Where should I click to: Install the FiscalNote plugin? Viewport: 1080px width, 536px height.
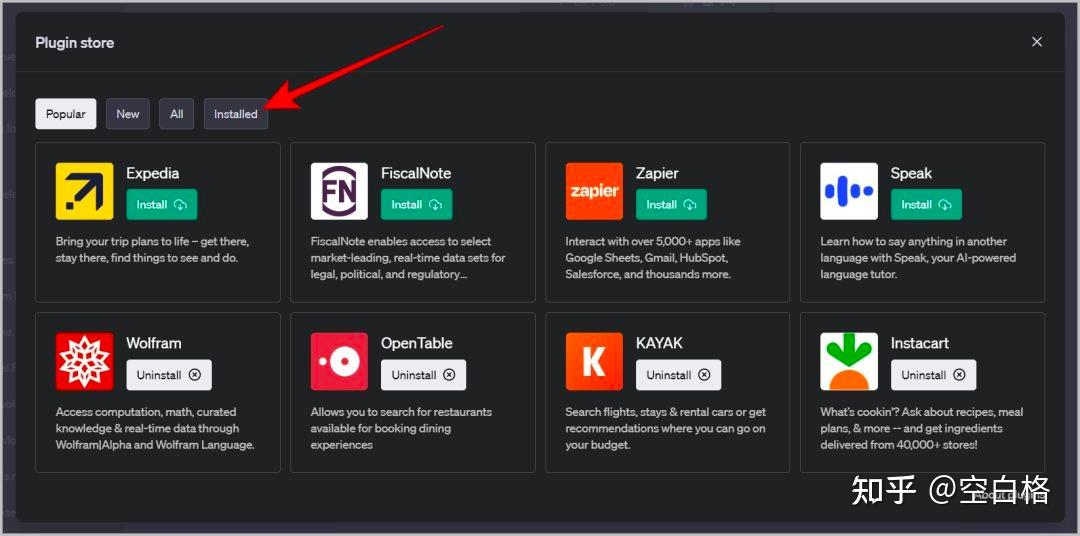click(x=417, y=205)
